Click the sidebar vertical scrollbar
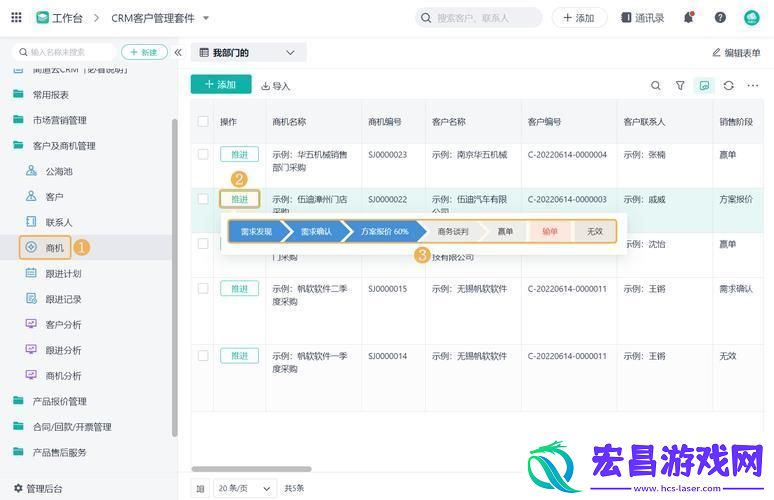Screen dimensions: 774x500 click(x=174, y=278)
